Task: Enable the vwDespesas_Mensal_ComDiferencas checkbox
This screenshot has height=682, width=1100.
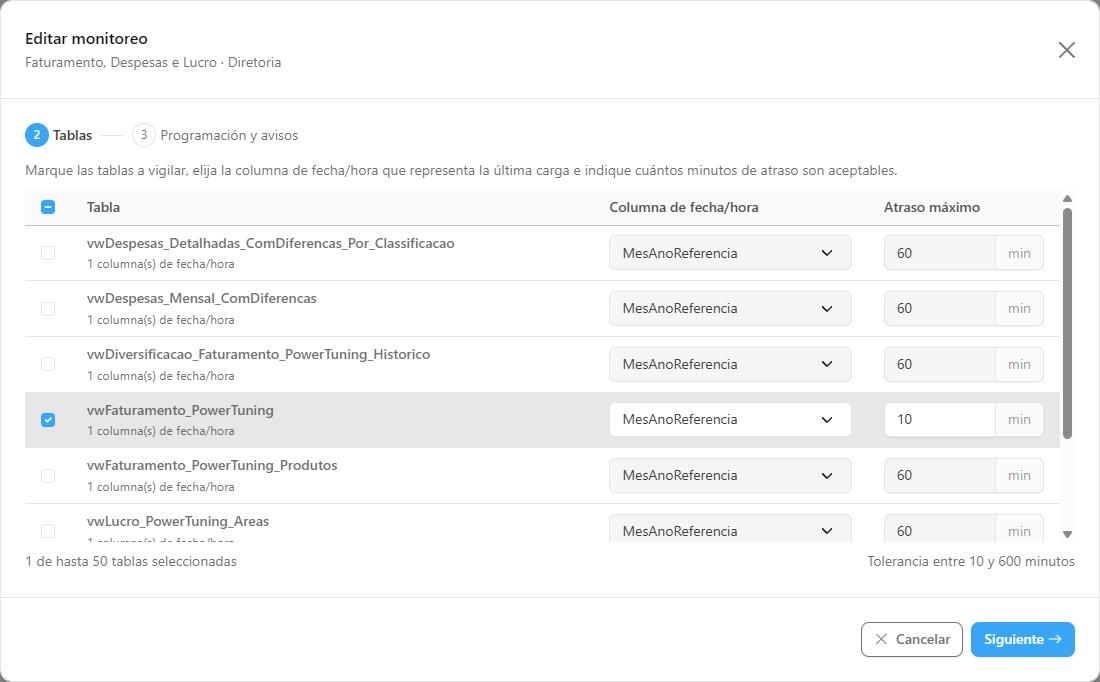Action: click(48, 309)
